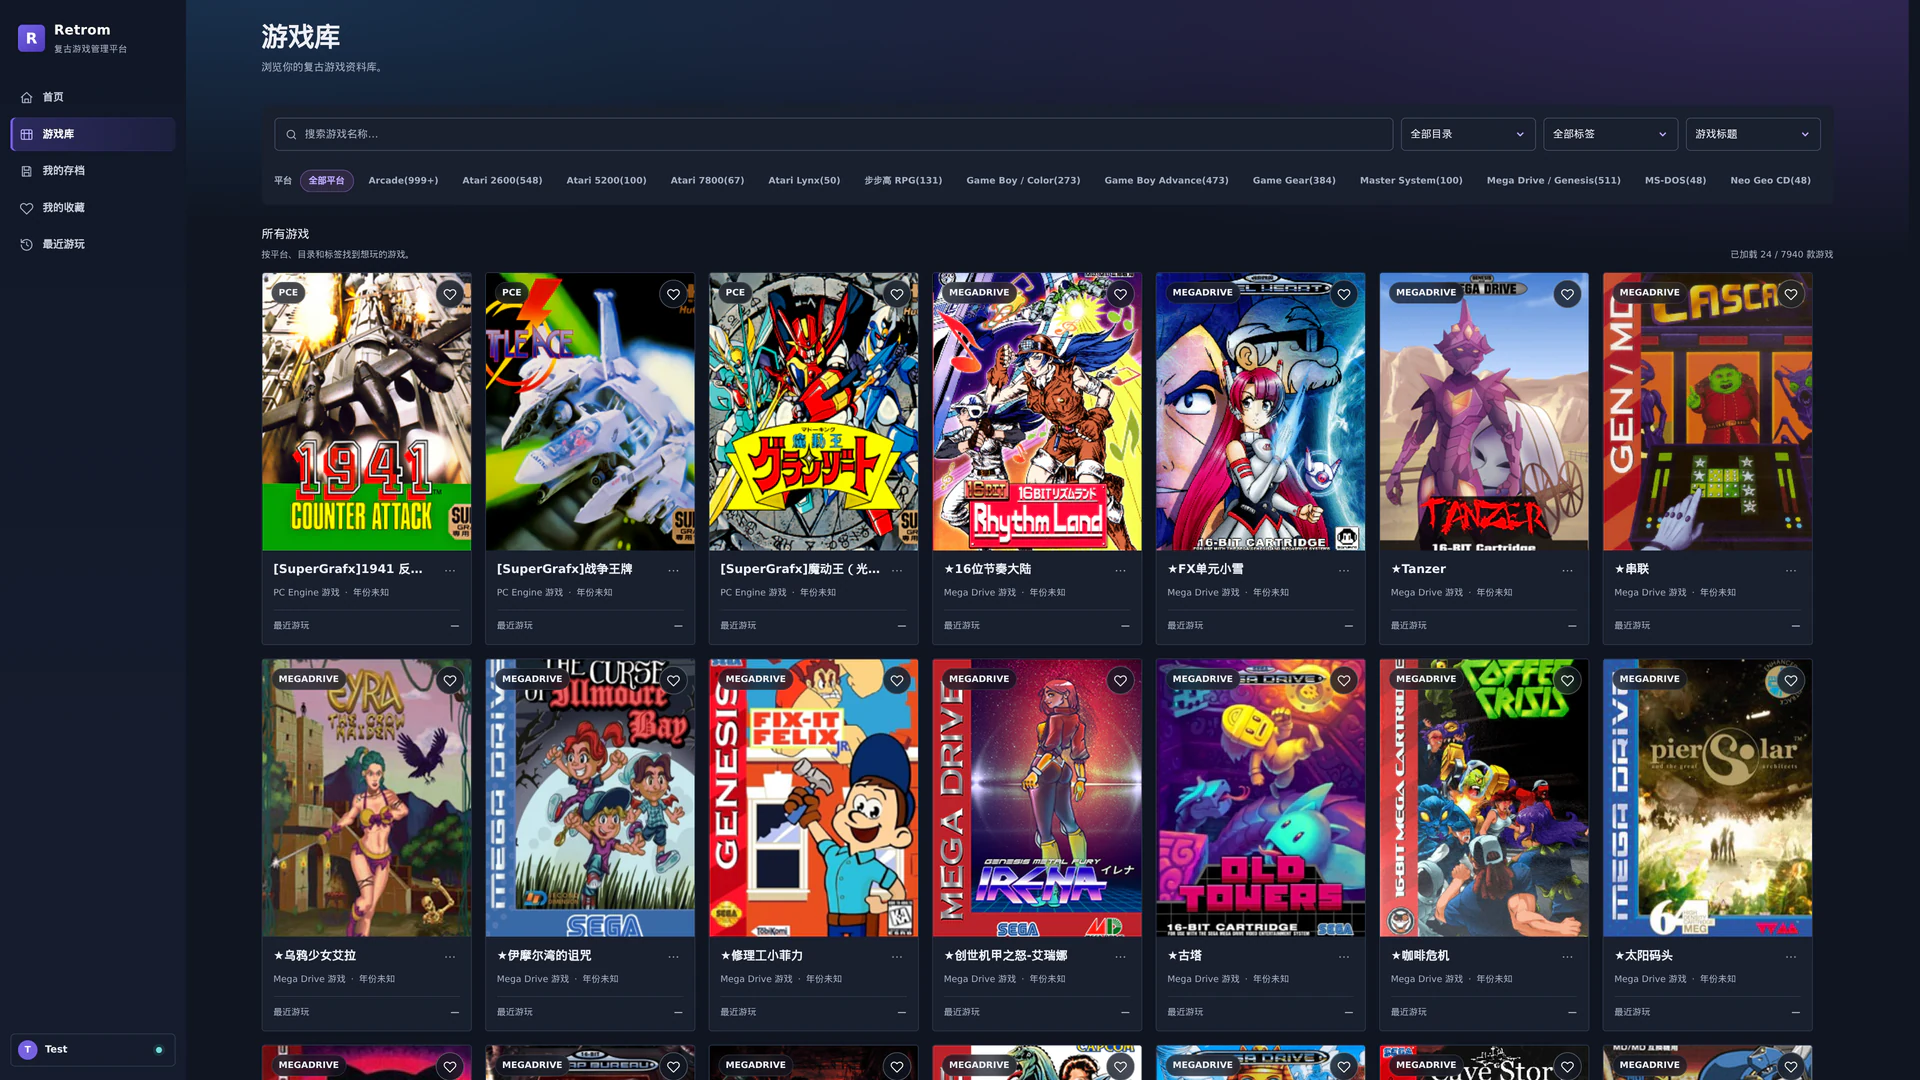
Task: Filter by Atari 2600(548) platform
Action: (502, 181)
